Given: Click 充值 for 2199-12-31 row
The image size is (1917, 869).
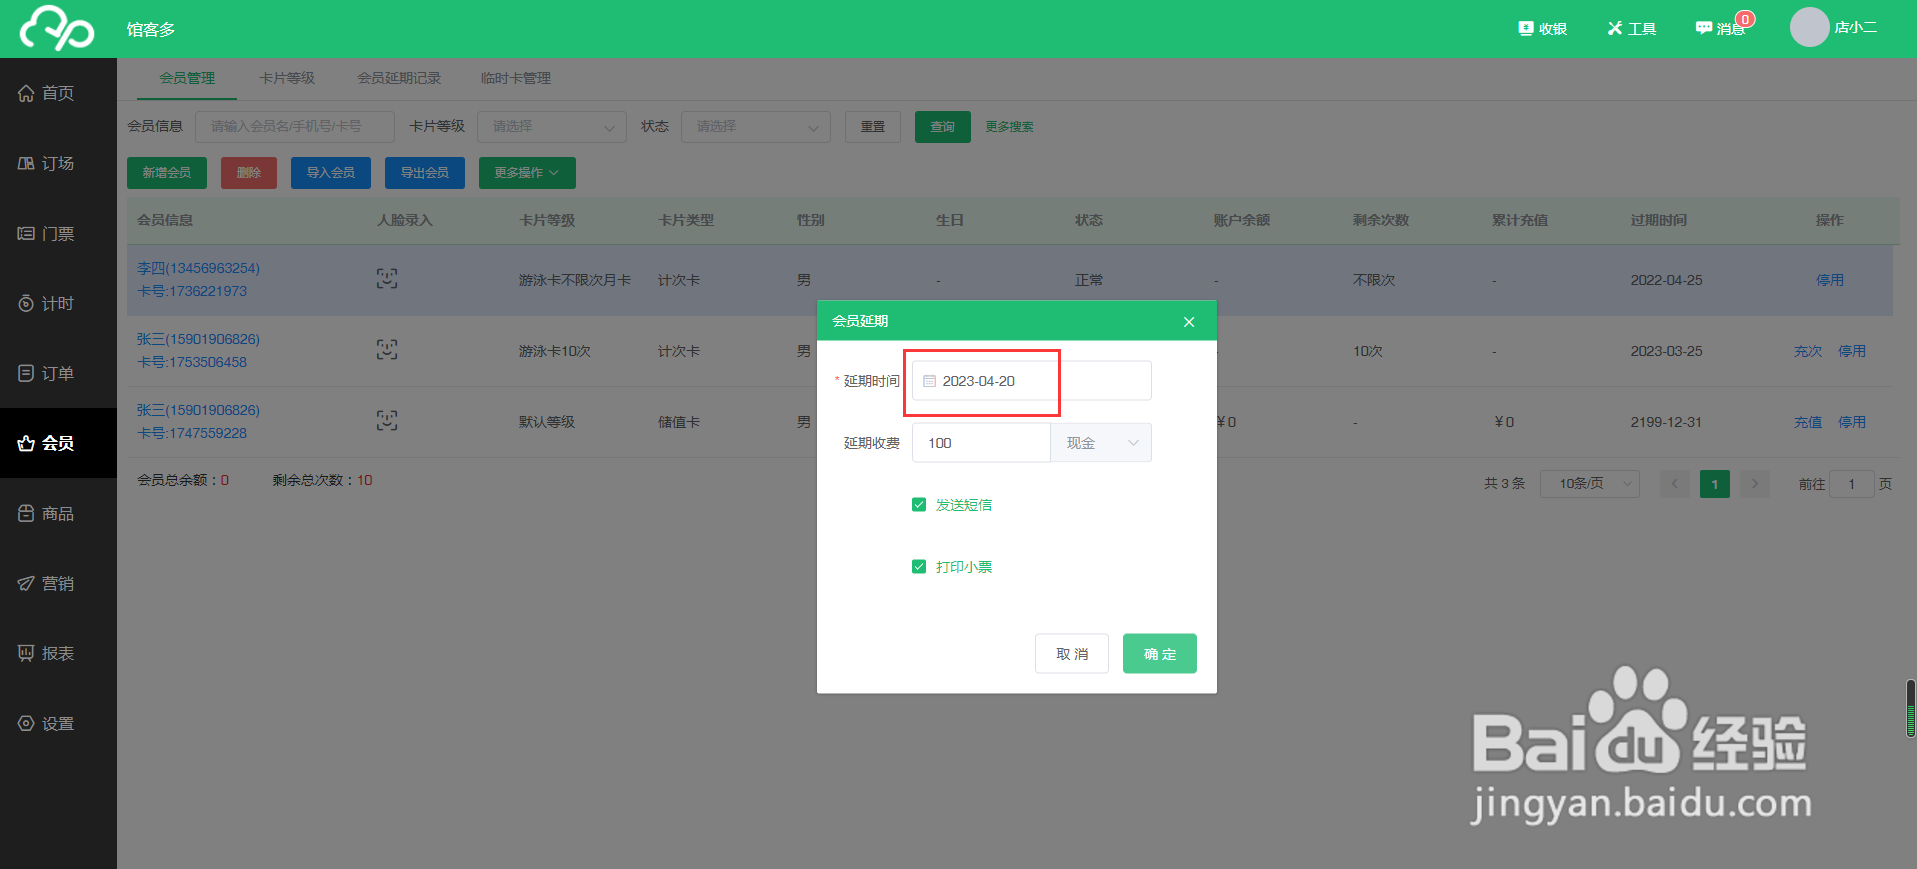Looking at the screenshot, I should 1808,422.
